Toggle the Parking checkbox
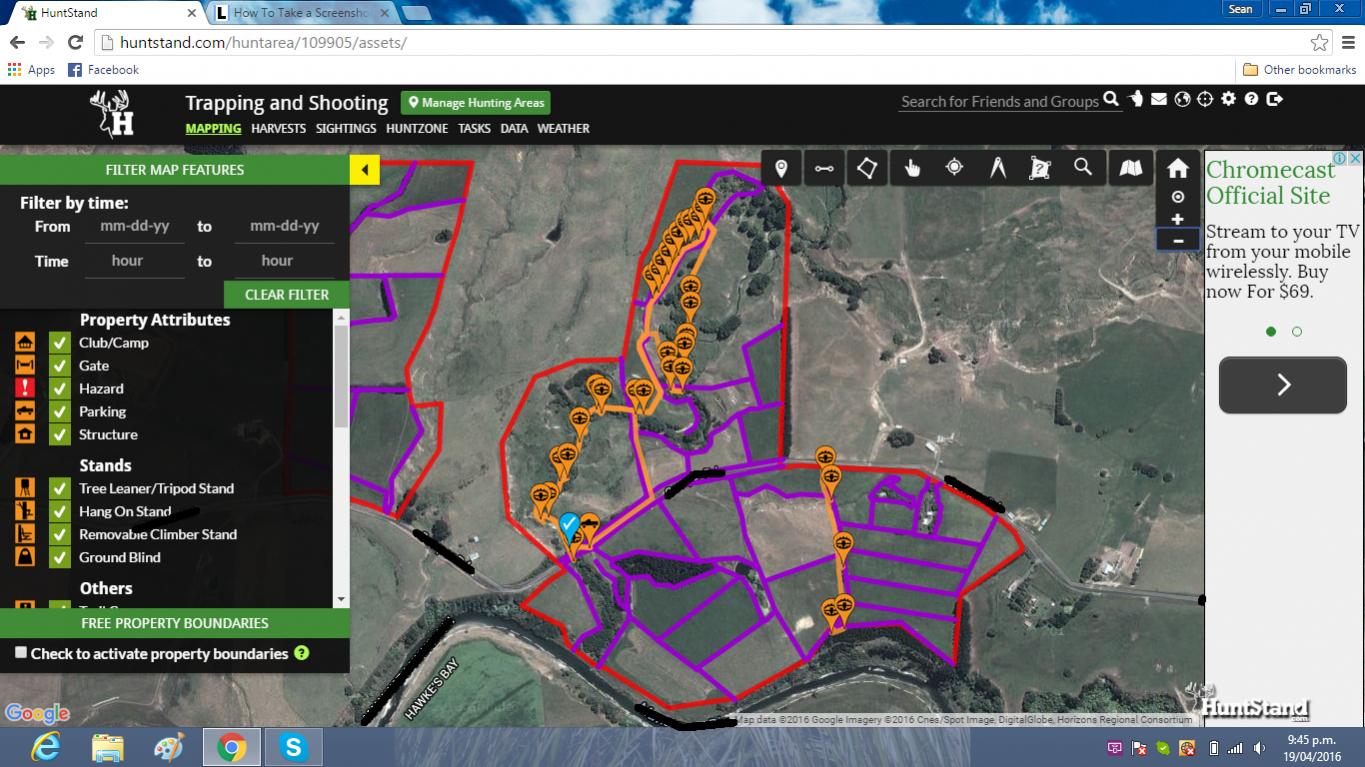The image size is (1365, 767). pos(60,412)
